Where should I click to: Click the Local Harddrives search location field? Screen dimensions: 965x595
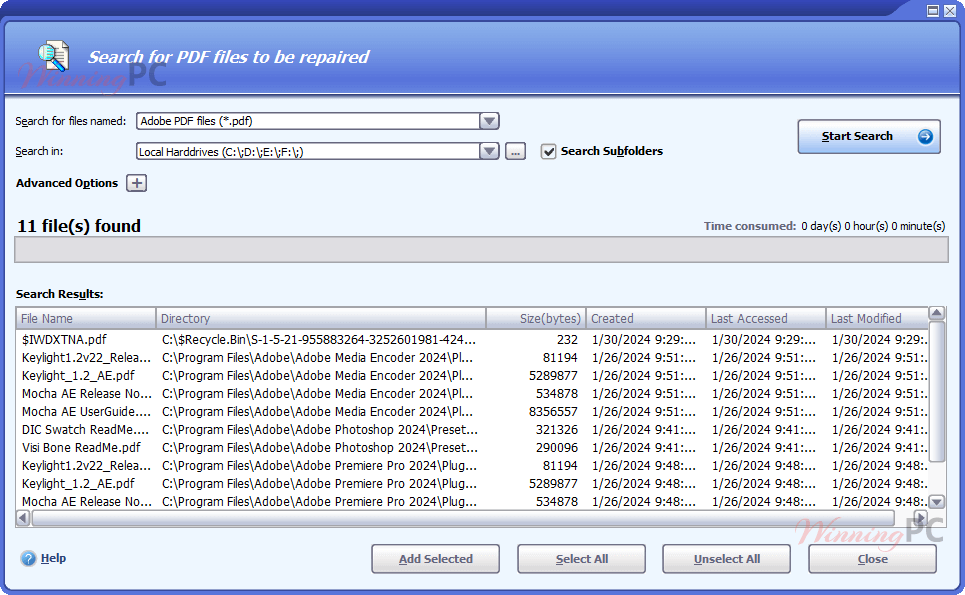click(308, 151)
